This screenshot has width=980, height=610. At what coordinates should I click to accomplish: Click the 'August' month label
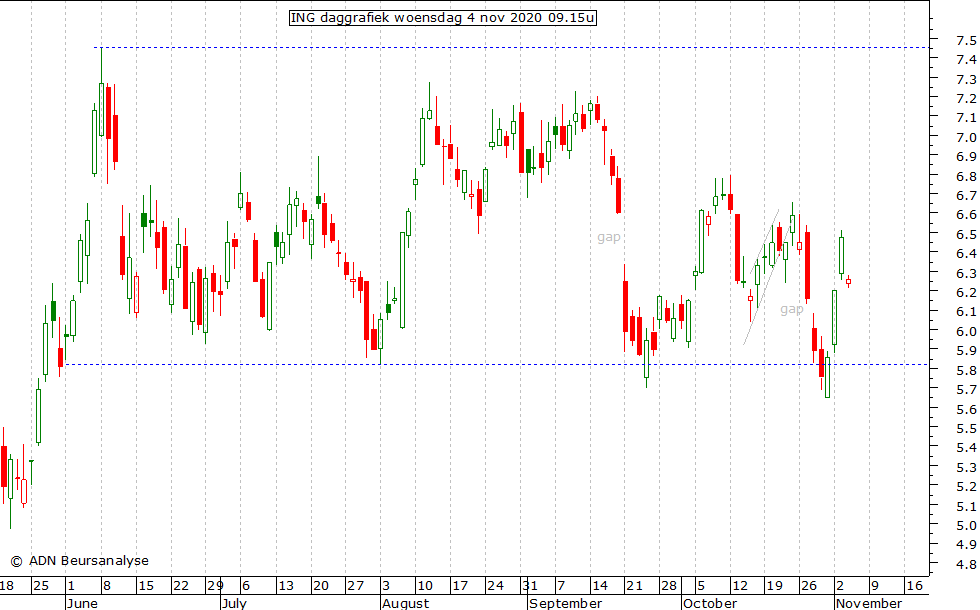406,603
